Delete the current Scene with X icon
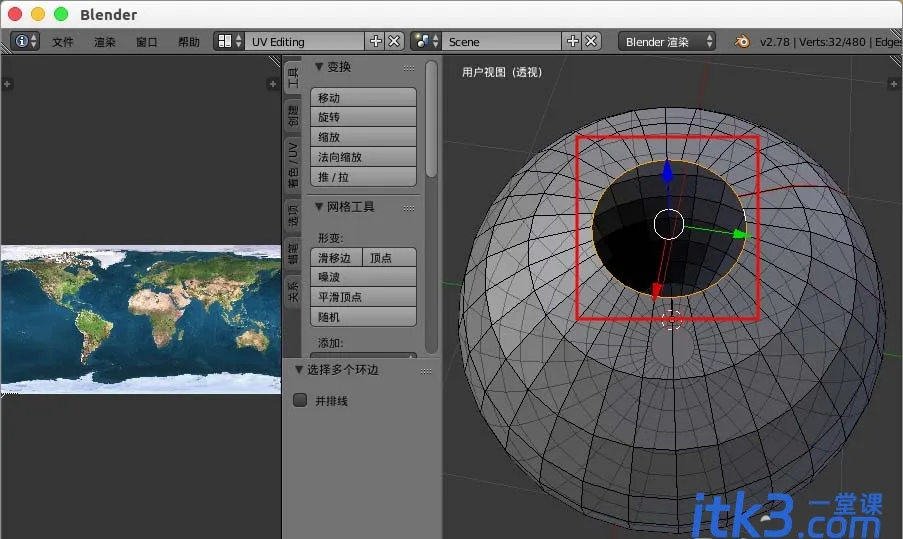The height and width of the screenshot is (539, 903). click(x=591, y=41)
